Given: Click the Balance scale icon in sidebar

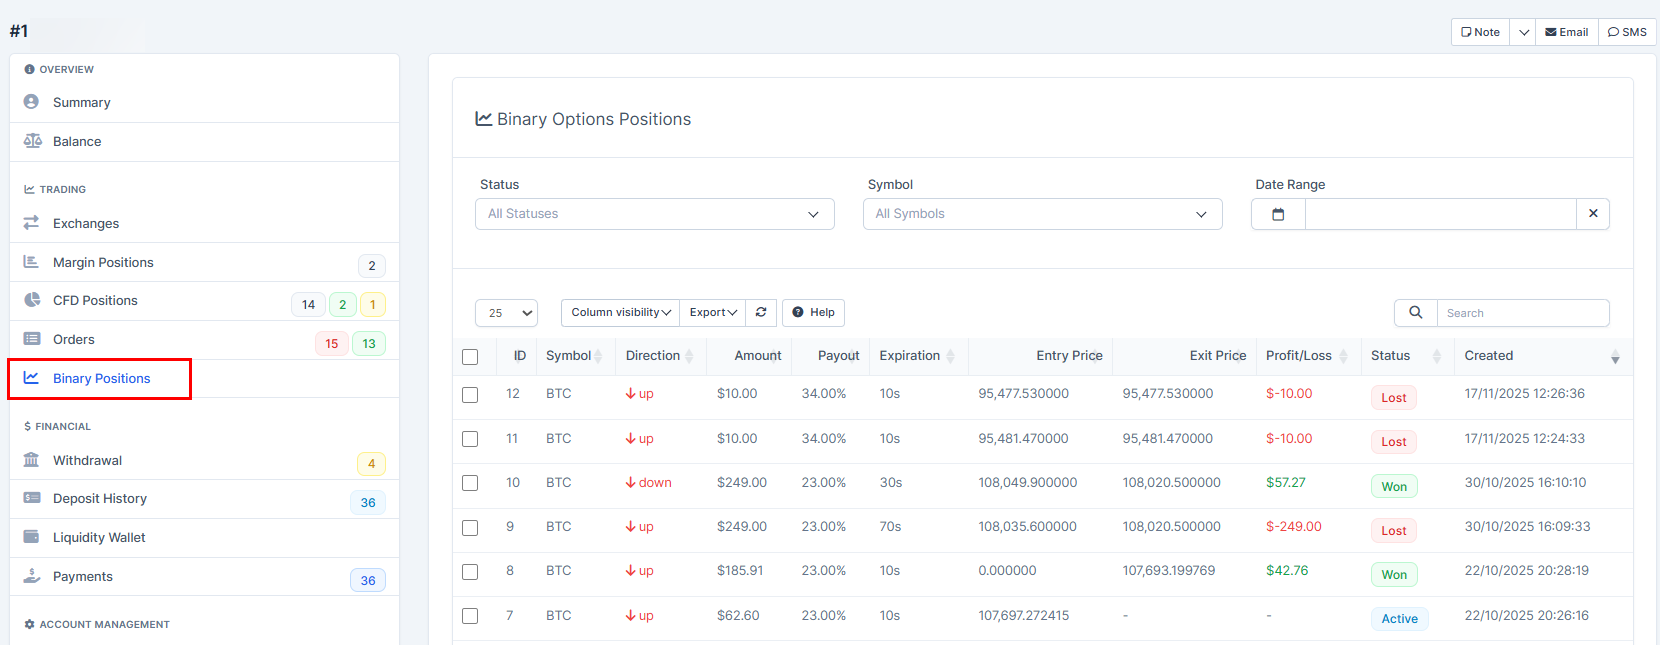Looking at the screenshot, I should [x=32, y=141].
